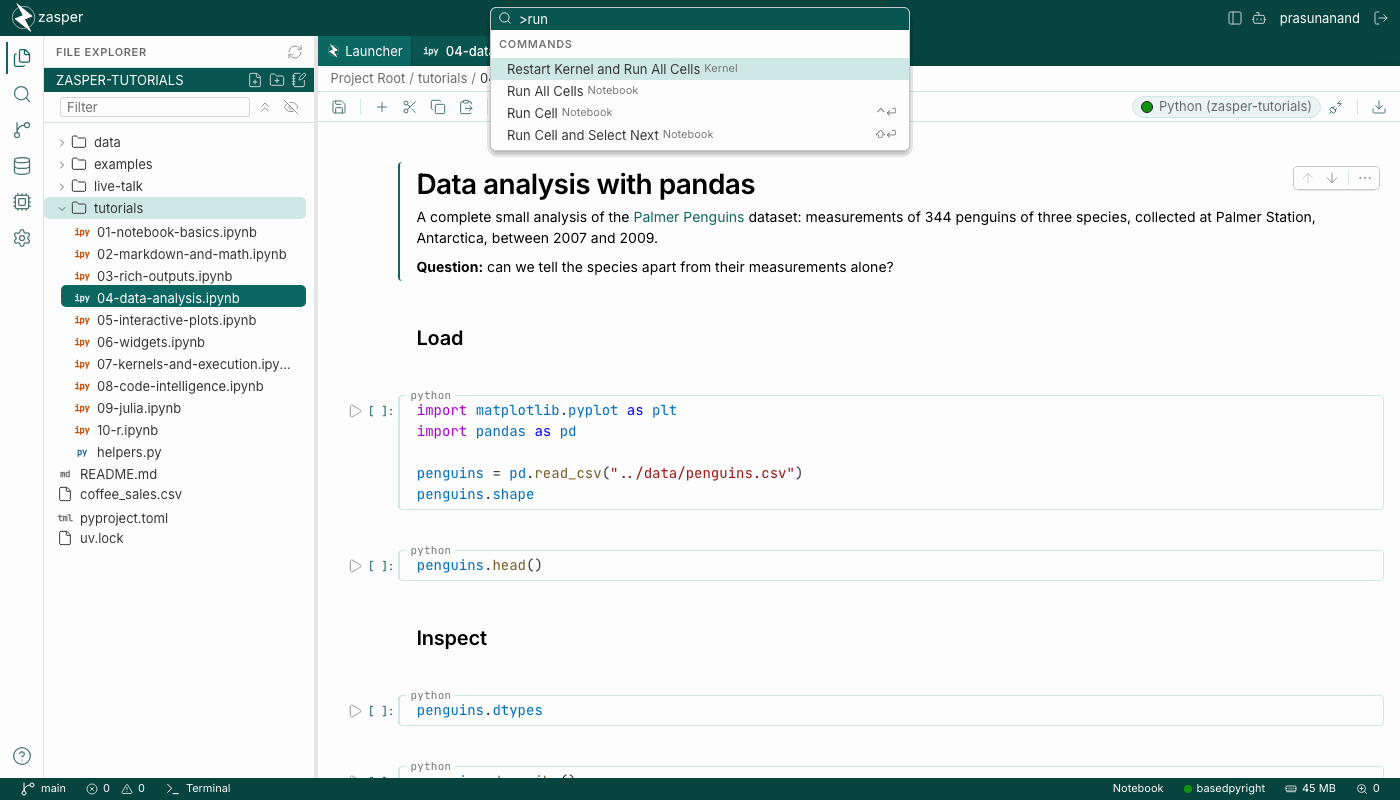Screen dimensions: 1400x800
Task: Open the Help question-mark icon
Action: (x=22, y=756)
